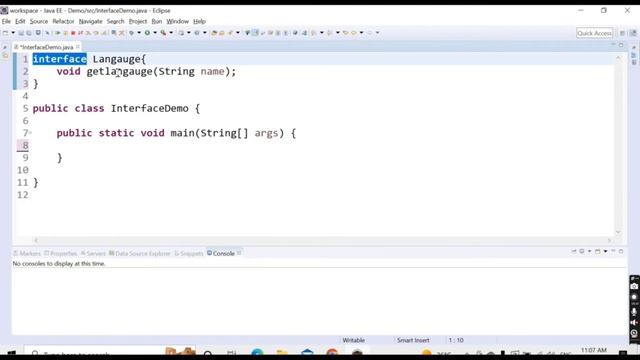Open the Refactor menu

(x=63, y=21)
